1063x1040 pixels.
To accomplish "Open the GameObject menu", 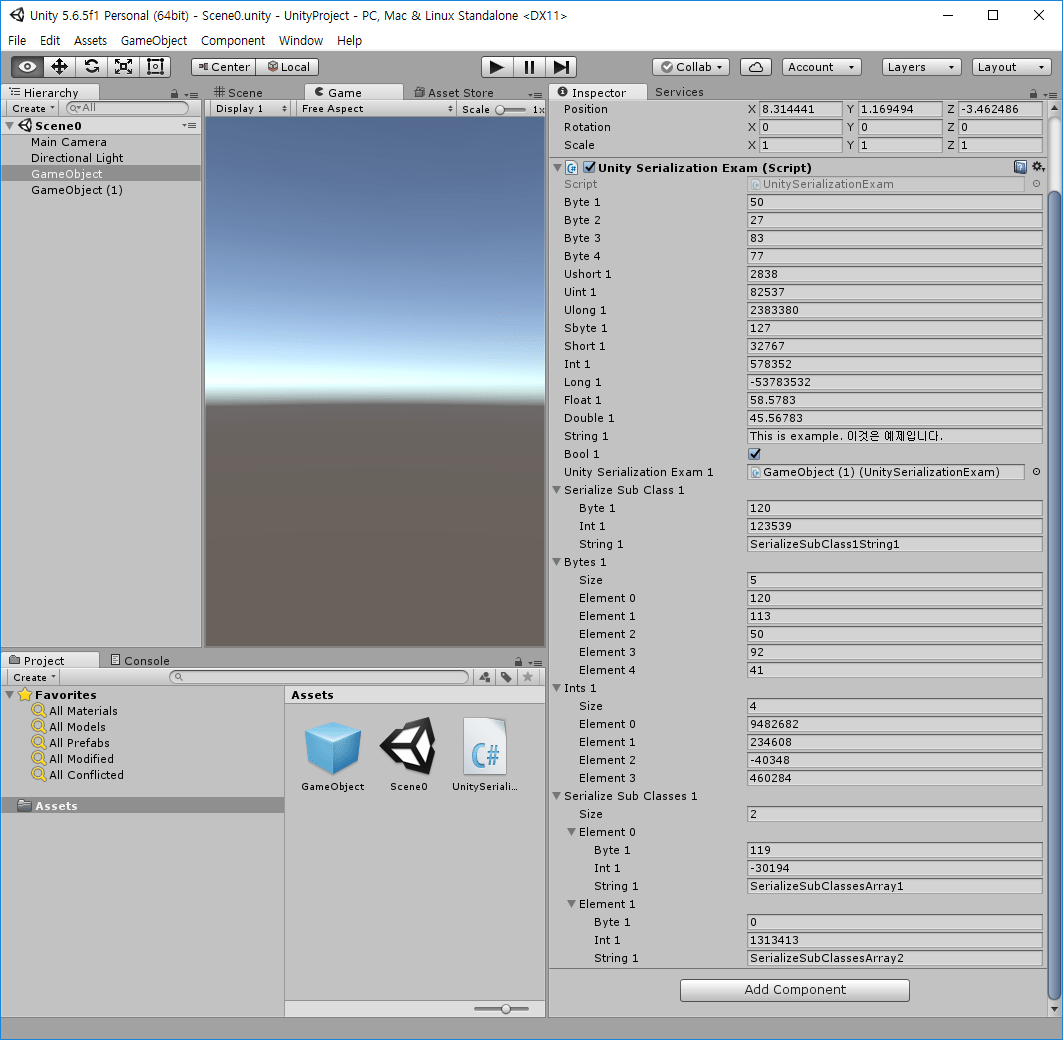I will pyautogui.click(x=153, y=41).
